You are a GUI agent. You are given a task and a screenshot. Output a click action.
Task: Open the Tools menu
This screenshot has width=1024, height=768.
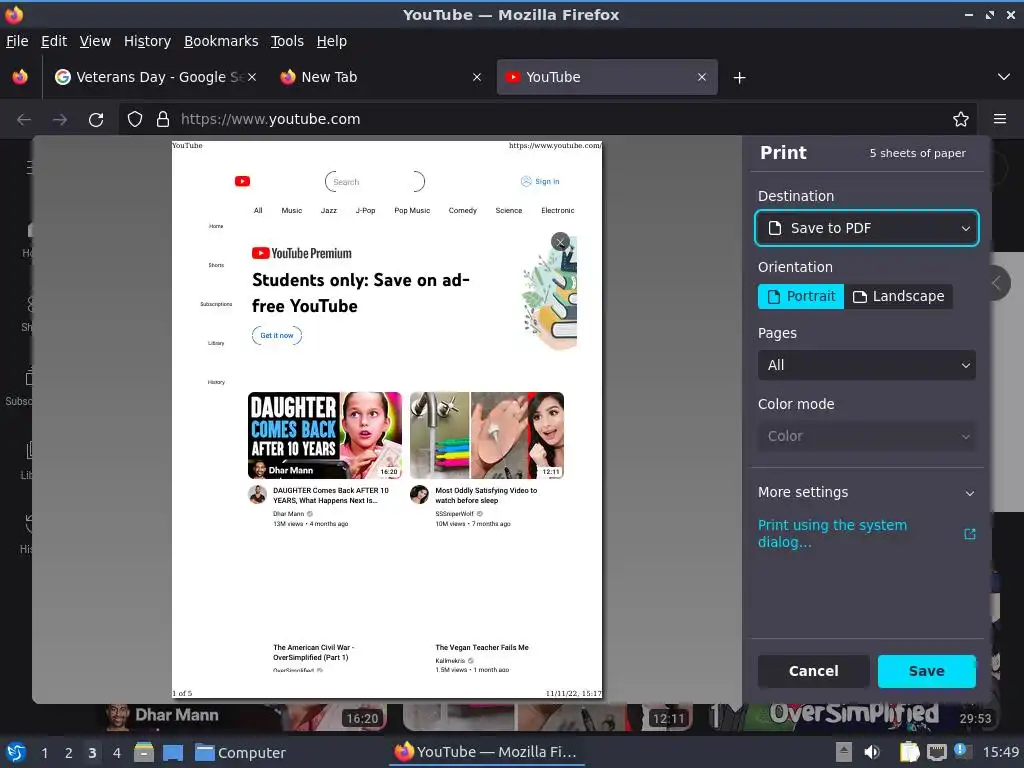[x=287, y=41]
